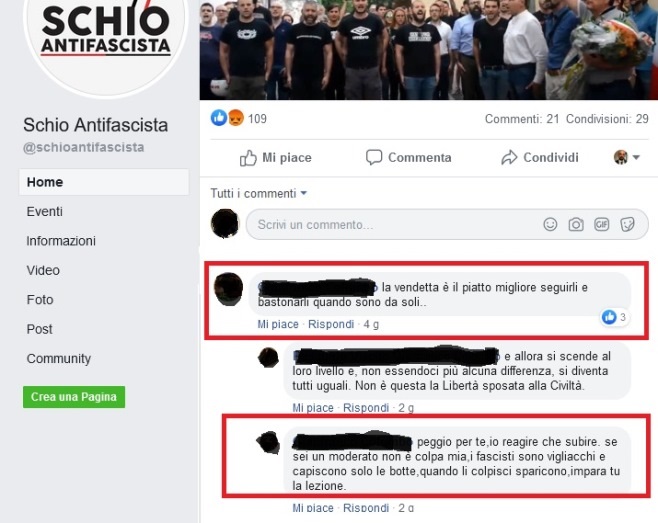This screenshot has width=658, height=523.
Task: Open the Community page section
Action: [59, 358]
